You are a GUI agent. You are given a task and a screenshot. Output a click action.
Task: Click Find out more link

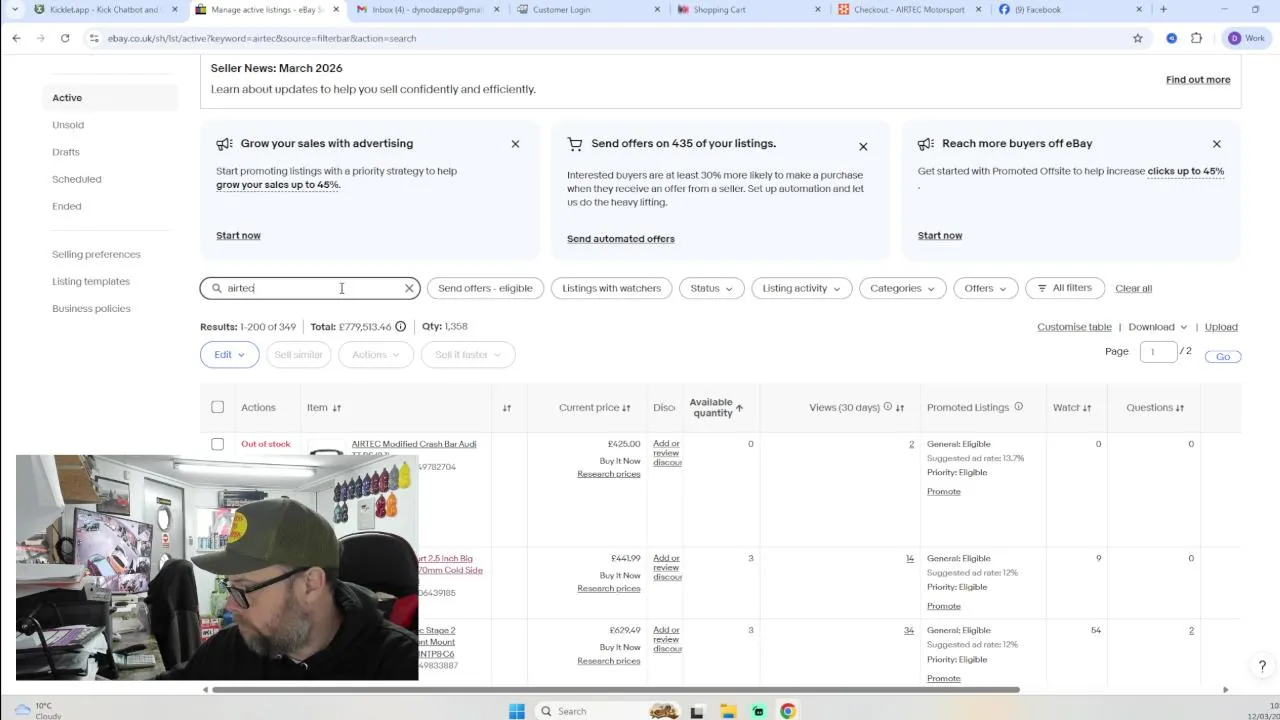(1198, 80)
